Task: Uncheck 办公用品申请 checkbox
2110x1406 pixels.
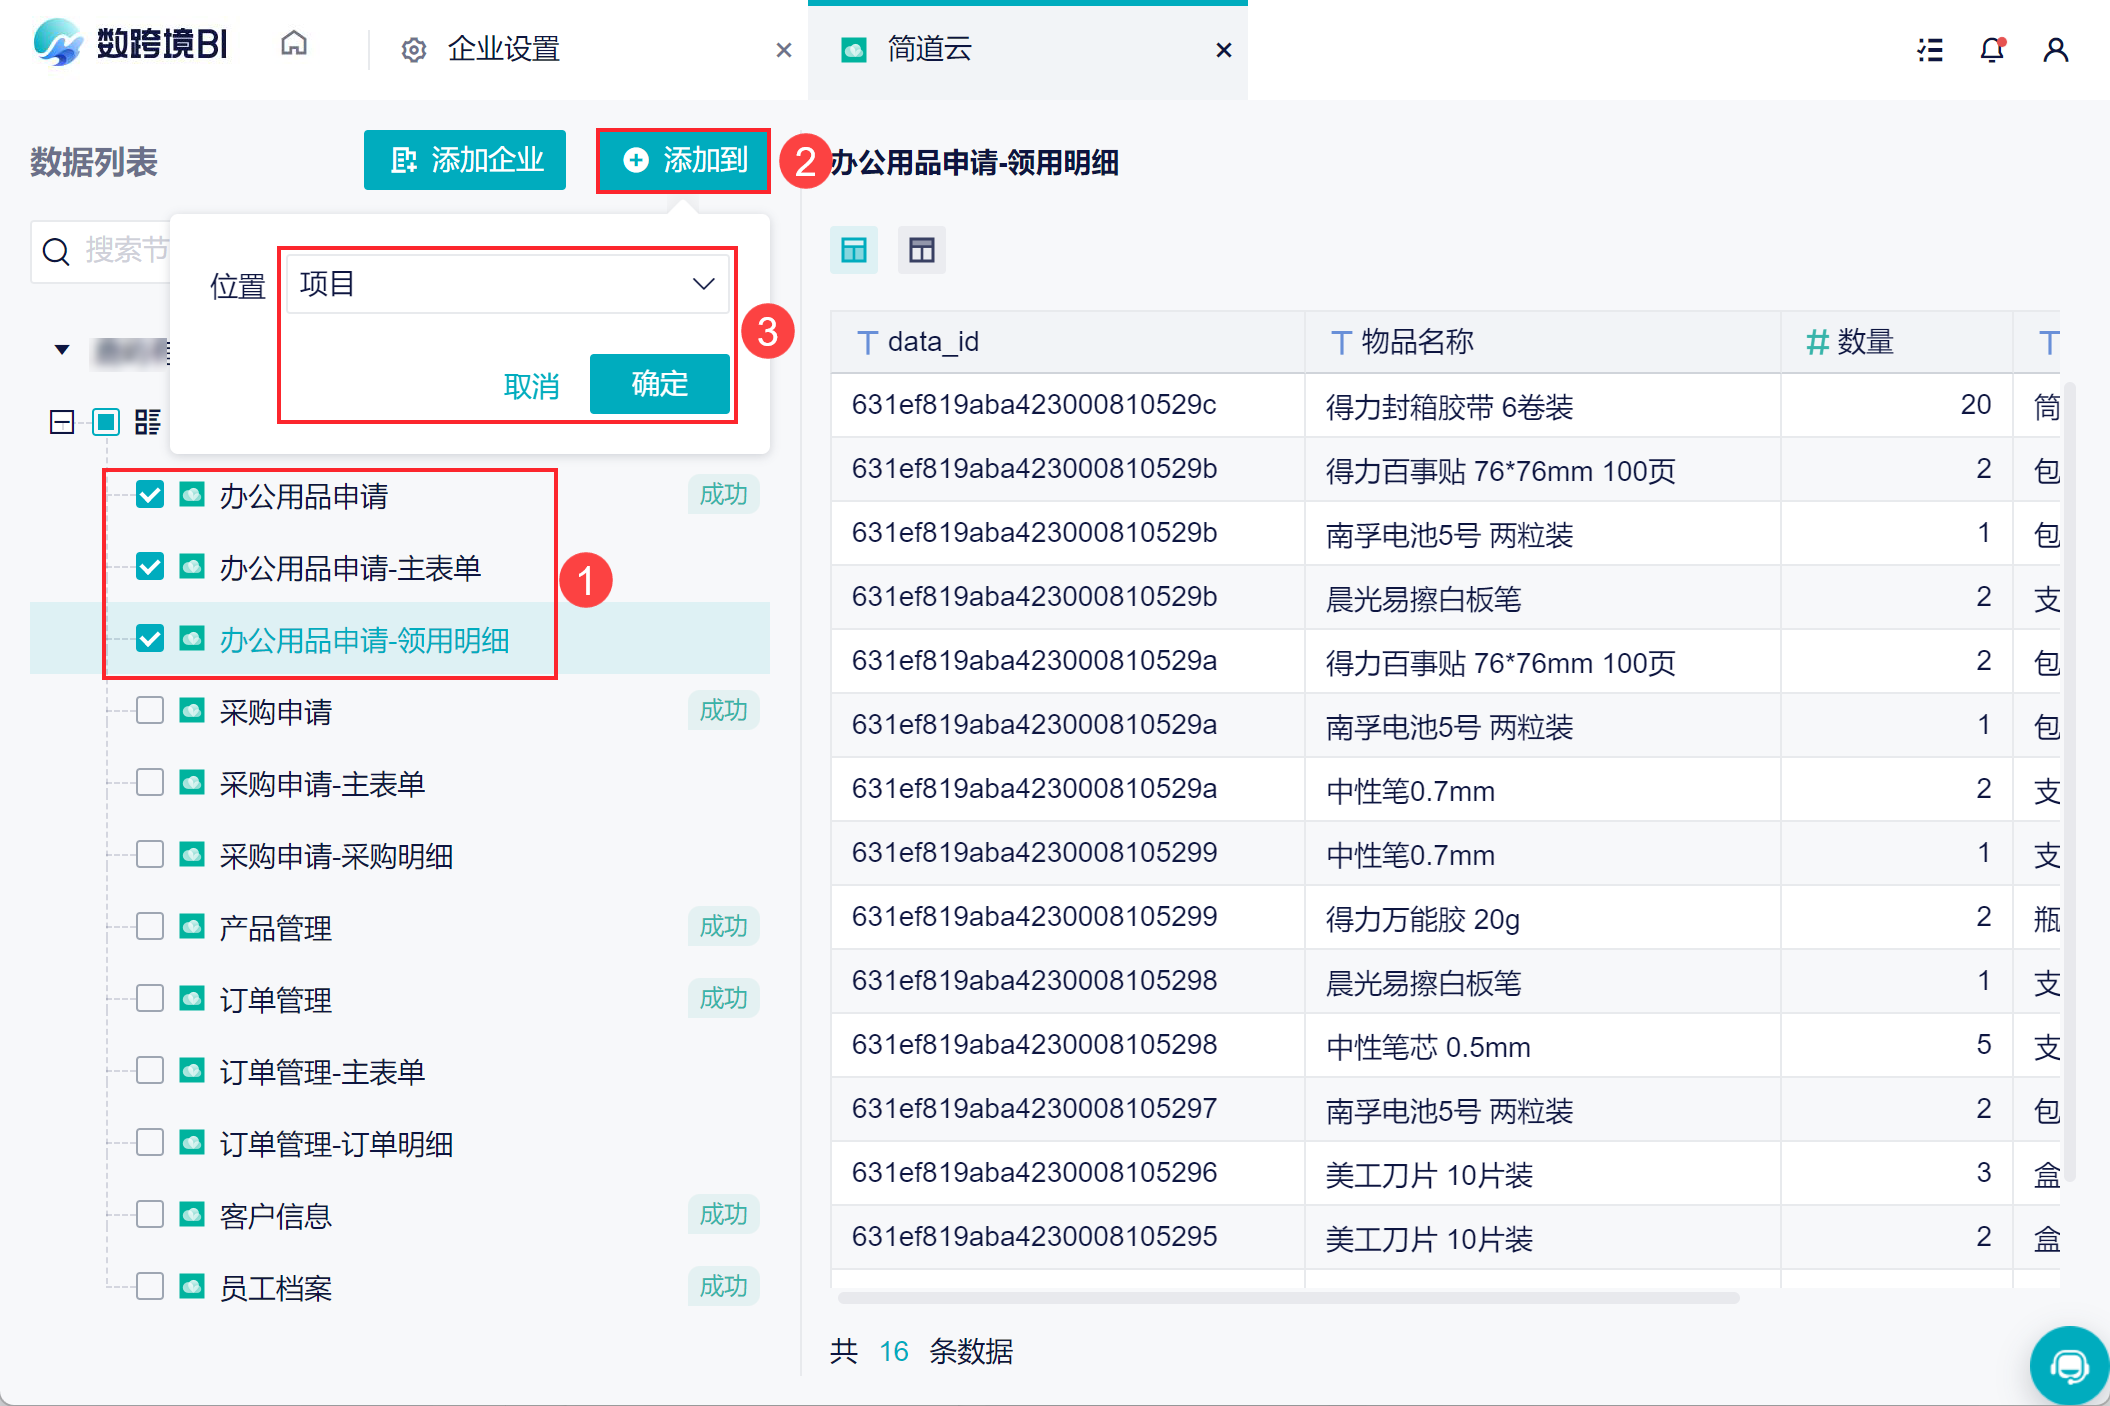Action: [150, 495]
